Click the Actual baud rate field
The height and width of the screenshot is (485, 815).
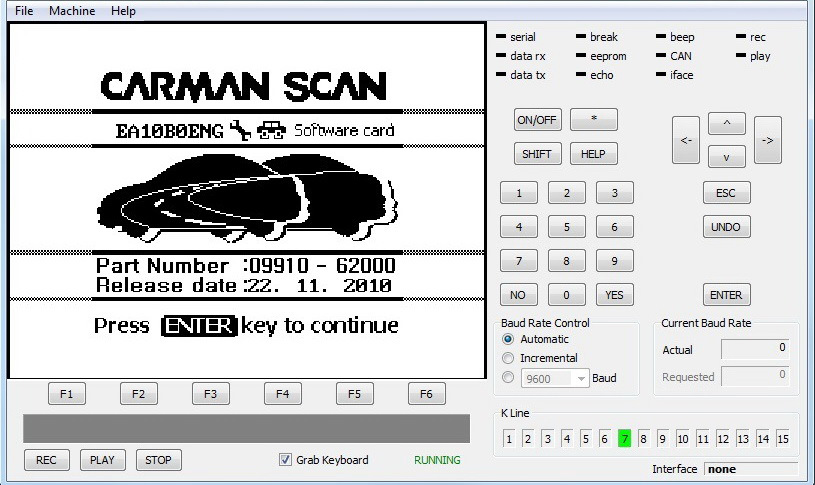(x=755, y=349)
